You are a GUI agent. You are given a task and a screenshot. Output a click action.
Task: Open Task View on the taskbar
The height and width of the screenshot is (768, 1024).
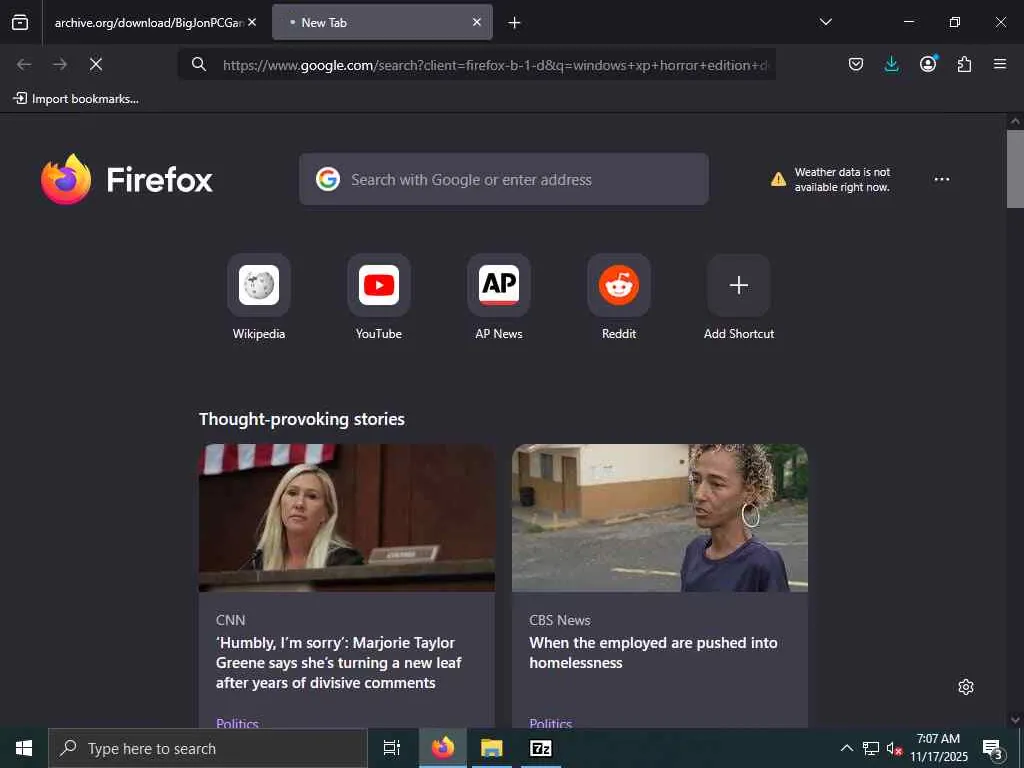tap(392, 748)
